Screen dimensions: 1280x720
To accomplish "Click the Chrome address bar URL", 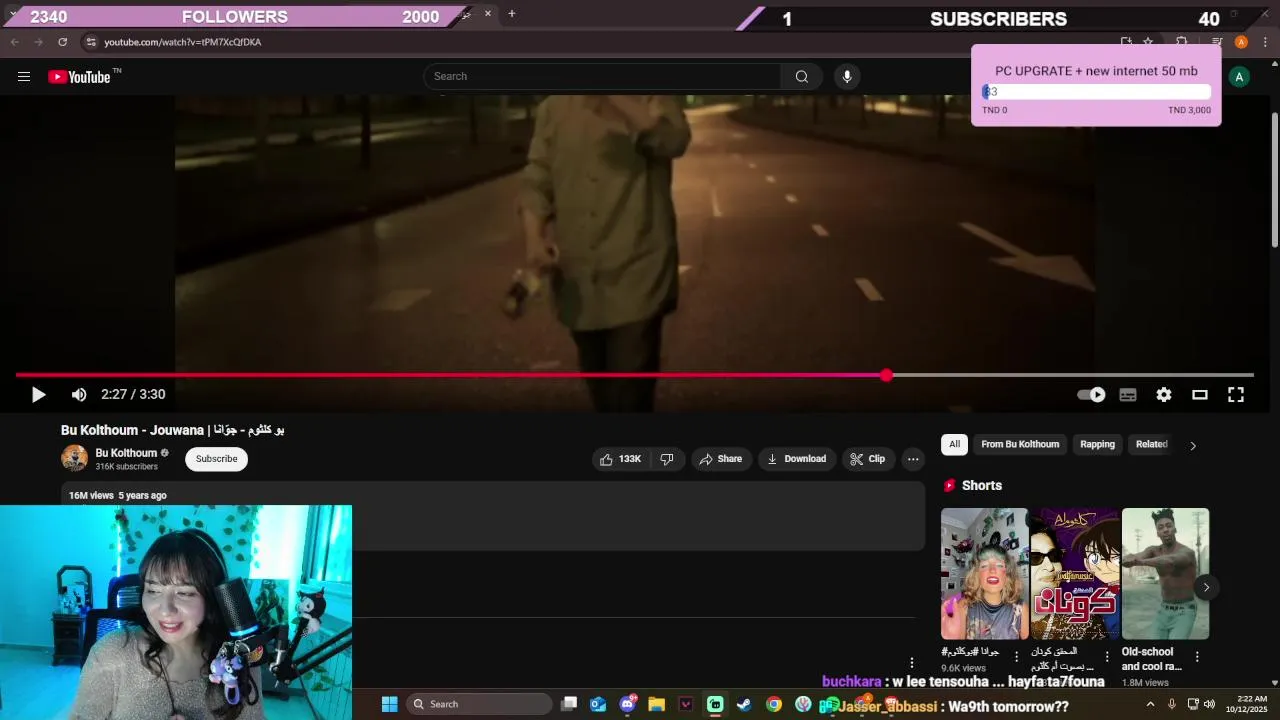I will (182, 42).
